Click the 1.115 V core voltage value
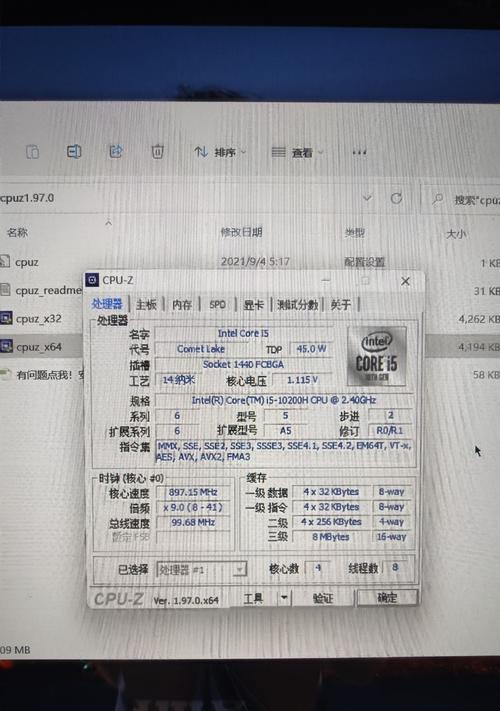The height and width of the screenshot is (711, 500). click(302, 380)
